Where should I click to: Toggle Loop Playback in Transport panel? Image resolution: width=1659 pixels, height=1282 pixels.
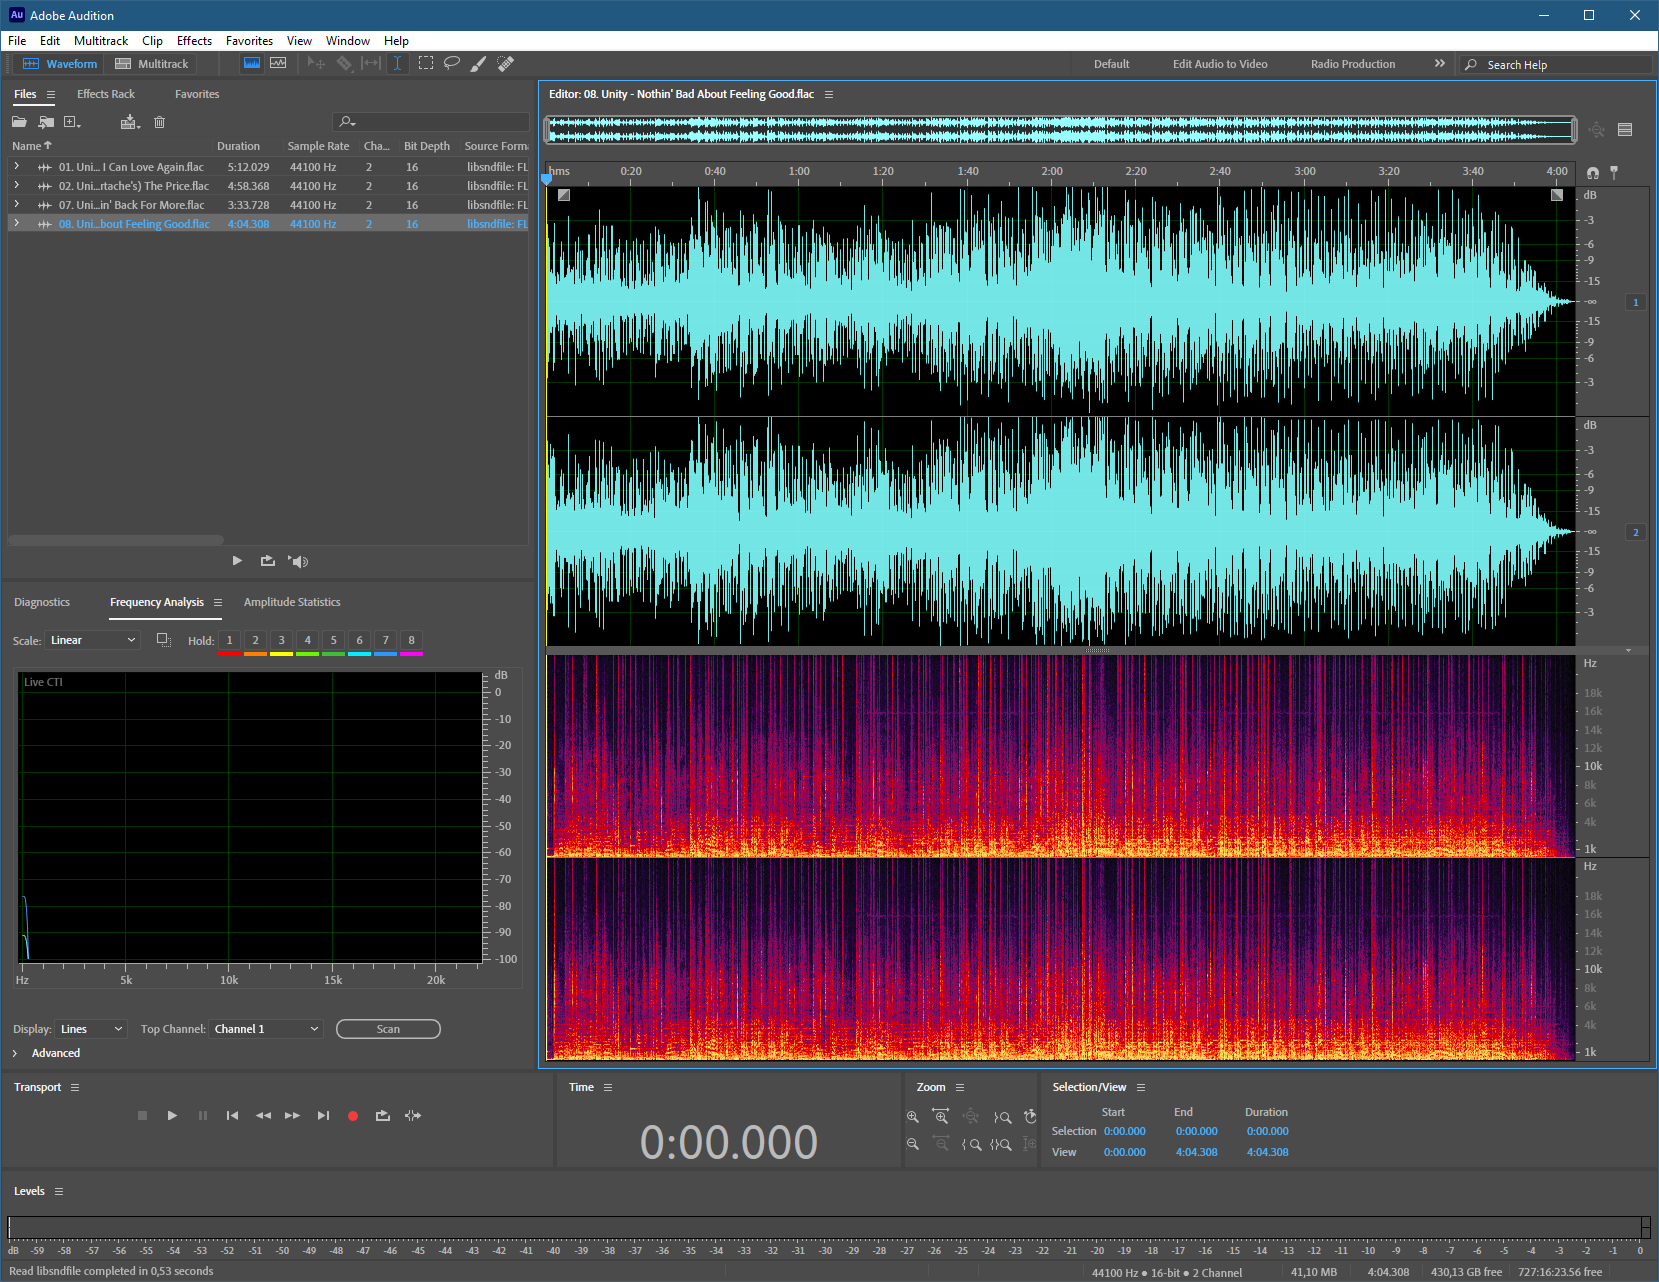pos(383,1115)
